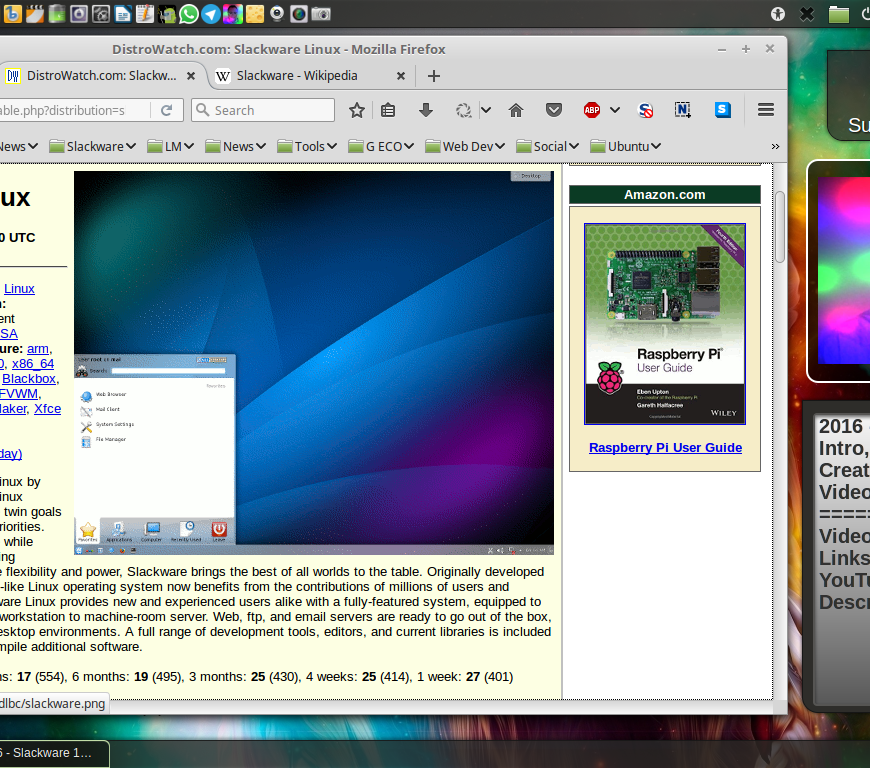Open the Firefox hamburger menu
Screen dimensions: 870x768
click(x=766, y=110)
